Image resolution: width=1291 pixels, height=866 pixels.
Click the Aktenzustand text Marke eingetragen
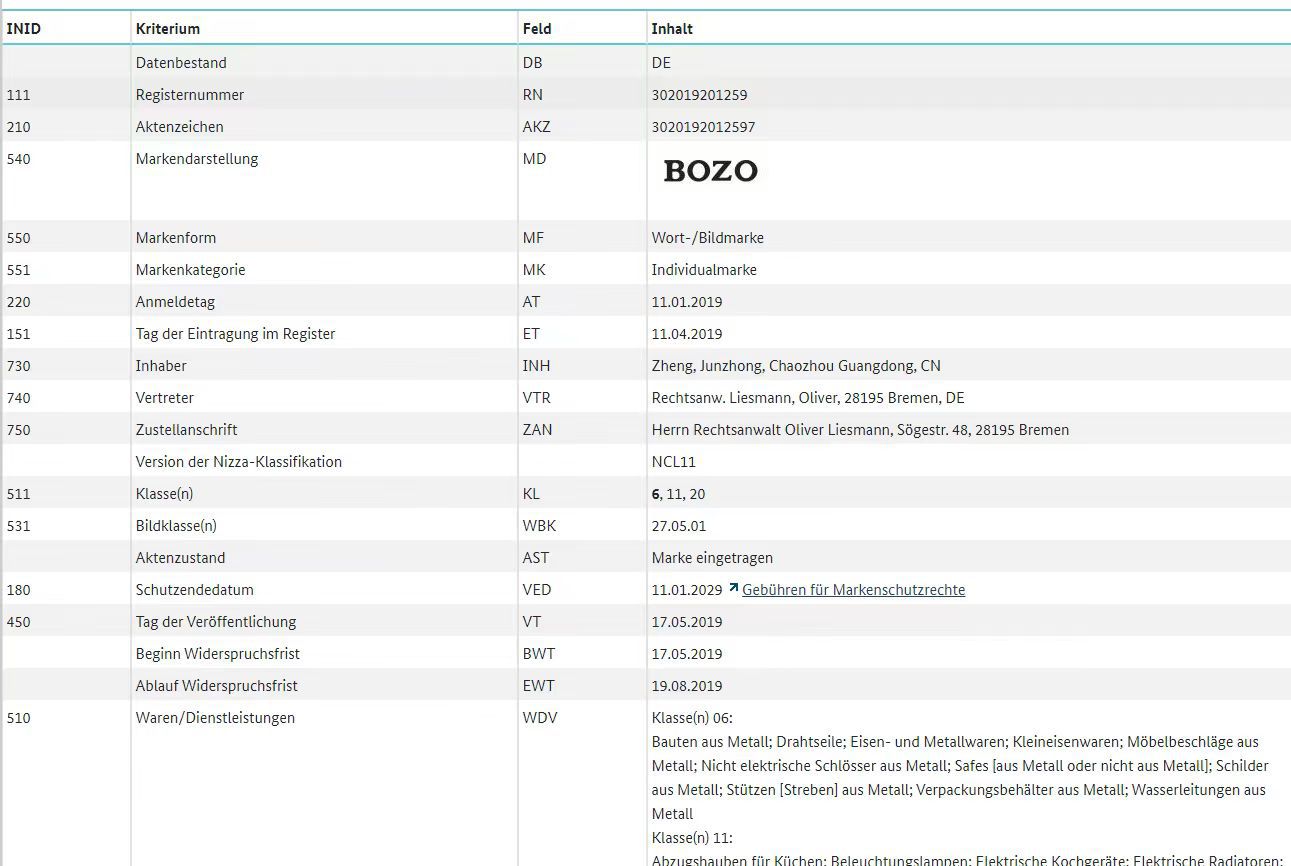tap(712, 558)
